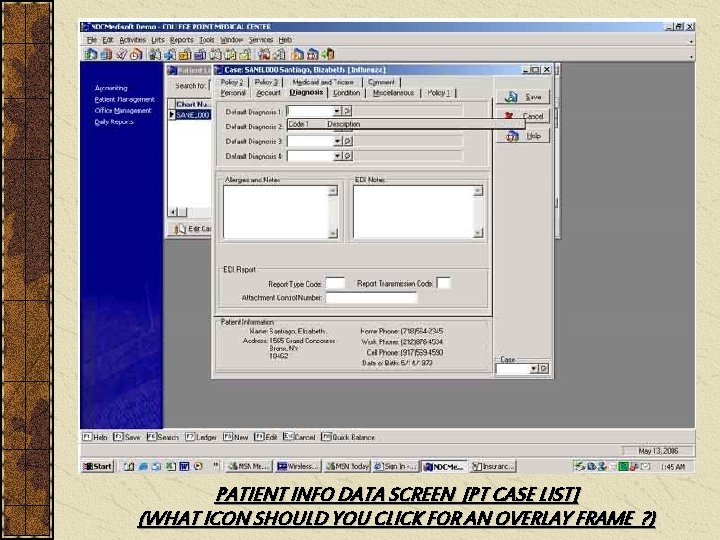720x540 pixels.
Task: Click the Attachment Control Number field
Action: coord(371,298)
